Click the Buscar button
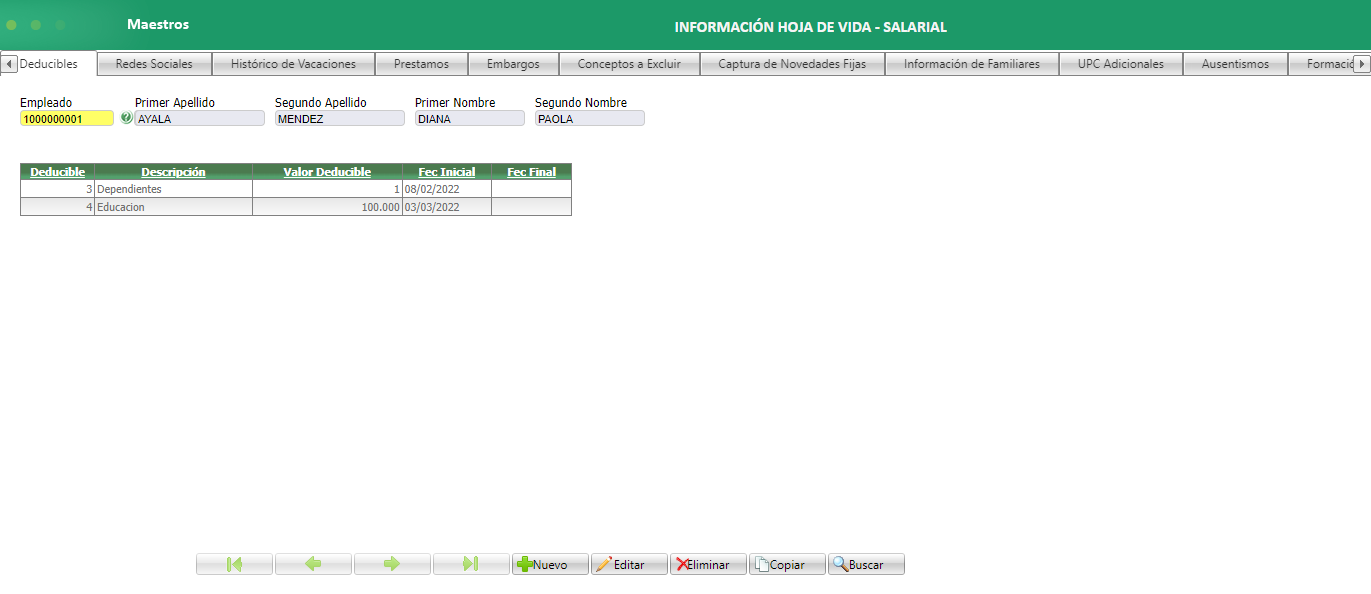 click(x=866, y=564)
